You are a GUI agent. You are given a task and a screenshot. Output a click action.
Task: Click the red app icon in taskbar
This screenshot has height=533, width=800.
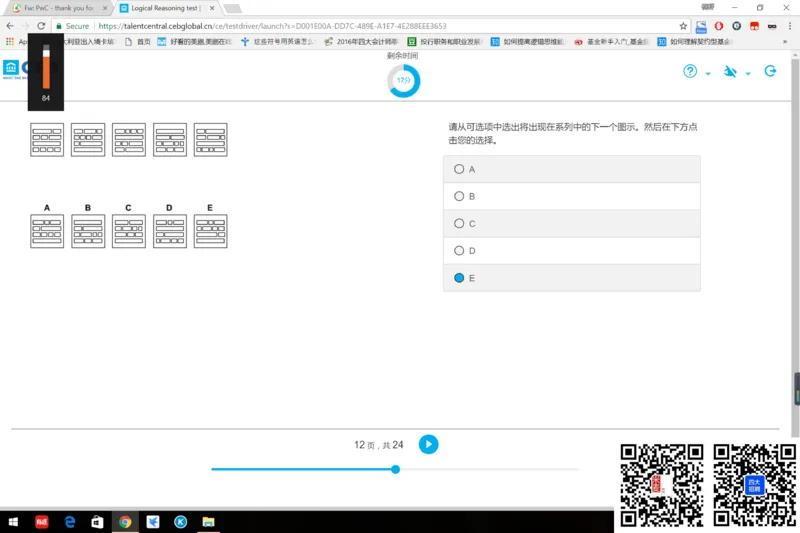click(42, 522)
